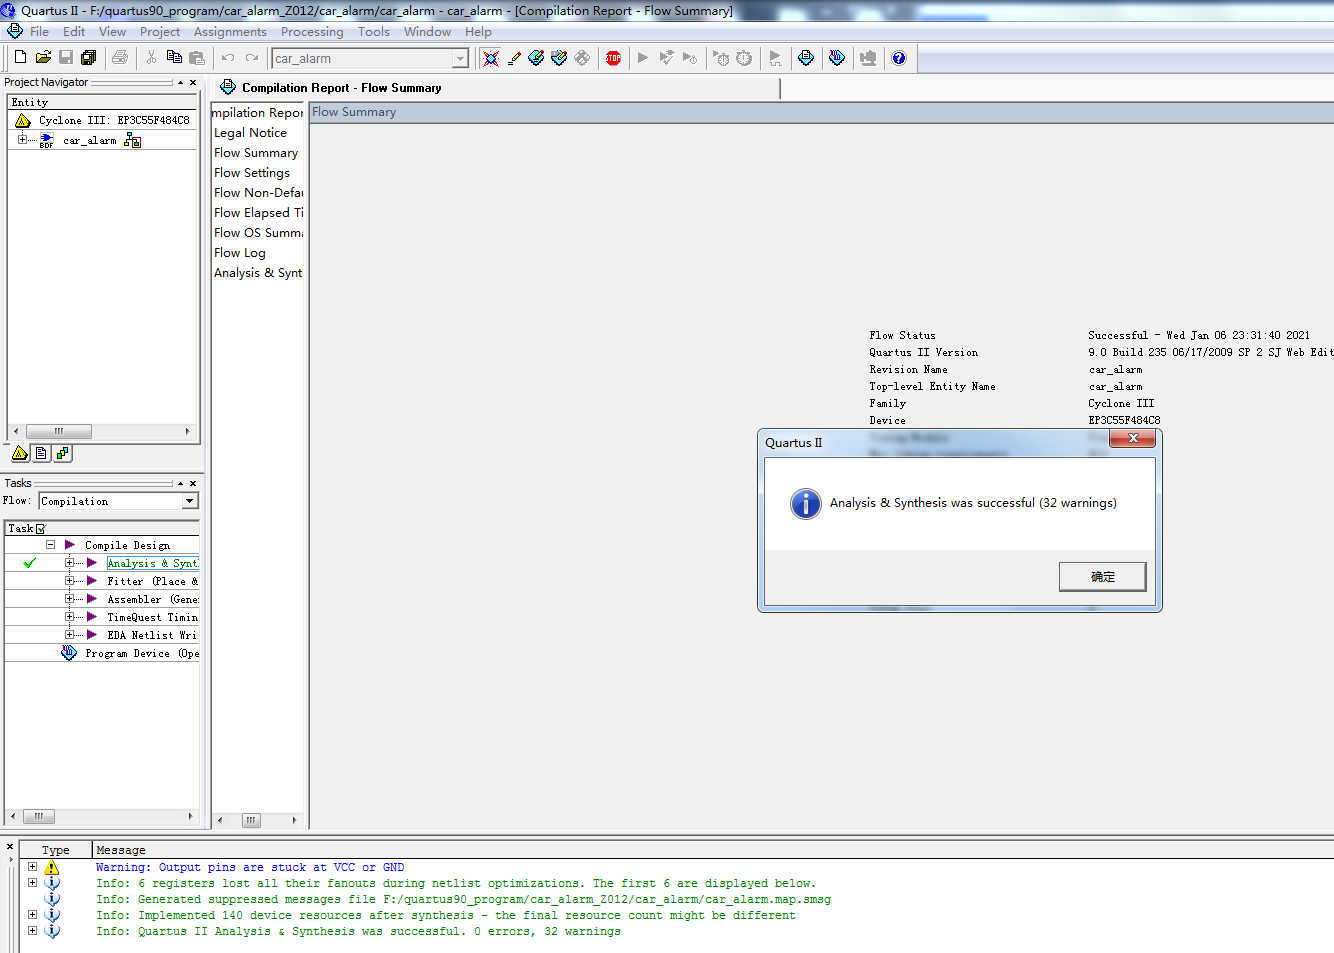Open the Flow Compilation dropdown
Image resolution: width=1334 pixels, height=953 pixels.
point(190,501)
